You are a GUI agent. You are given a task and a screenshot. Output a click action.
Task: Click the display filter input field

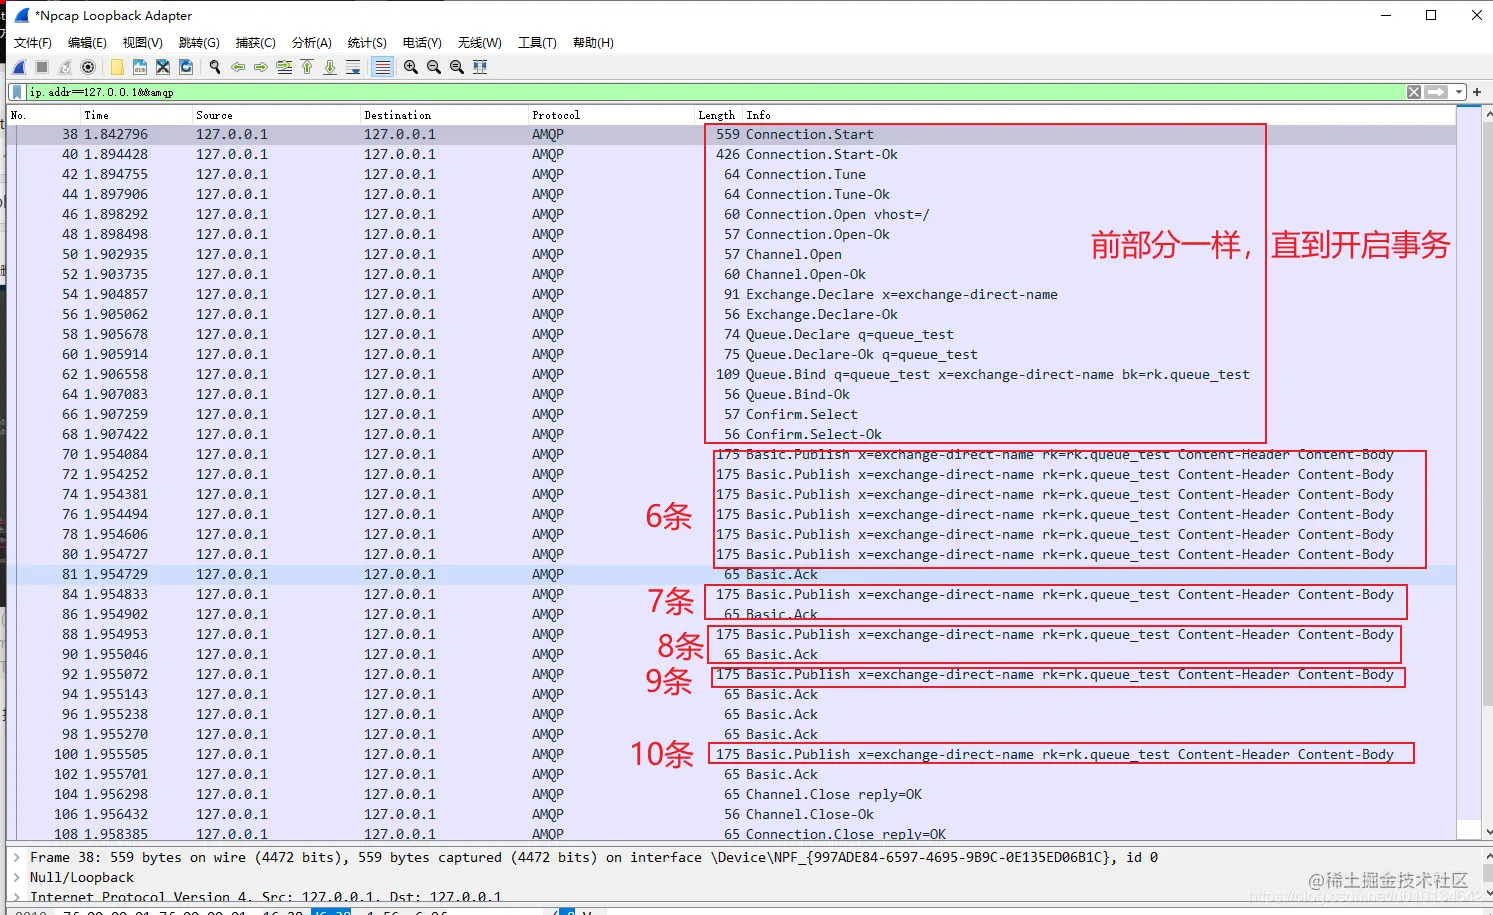point(715,92)
